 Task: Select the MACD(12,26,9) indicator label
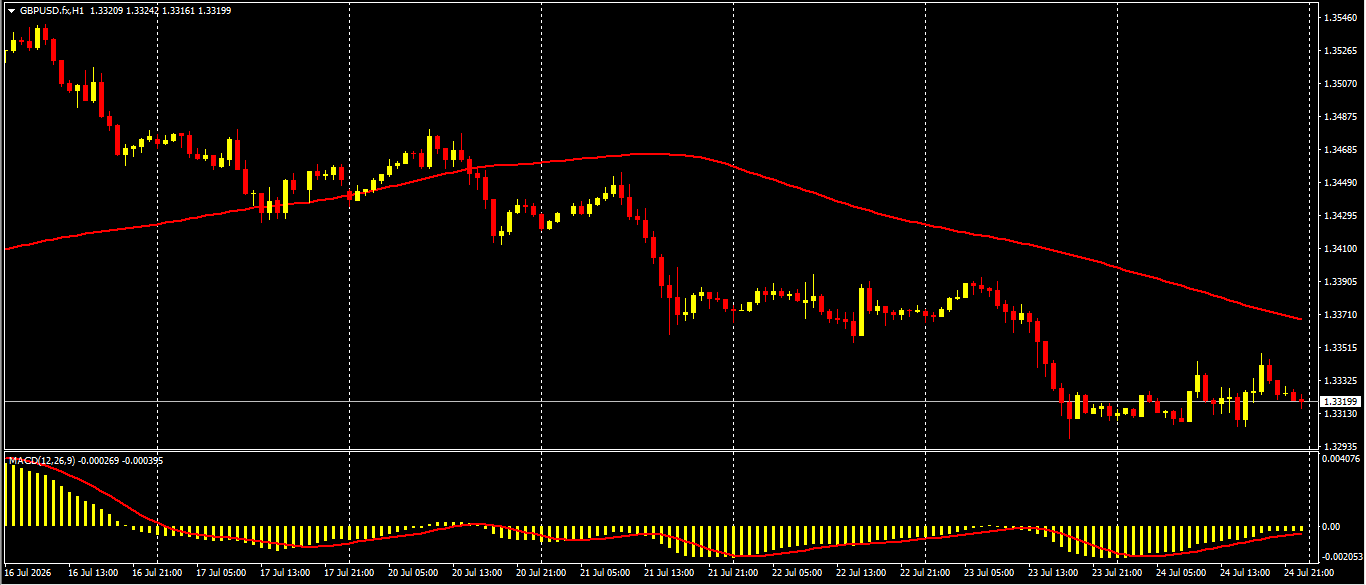tap(44, 460)
